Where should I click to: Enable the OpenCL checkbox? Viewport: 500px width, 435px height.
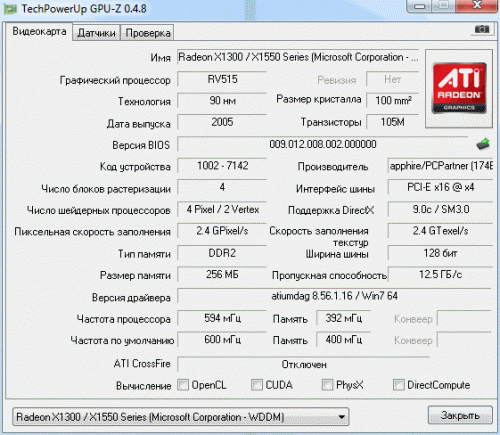tap(183, 385)
